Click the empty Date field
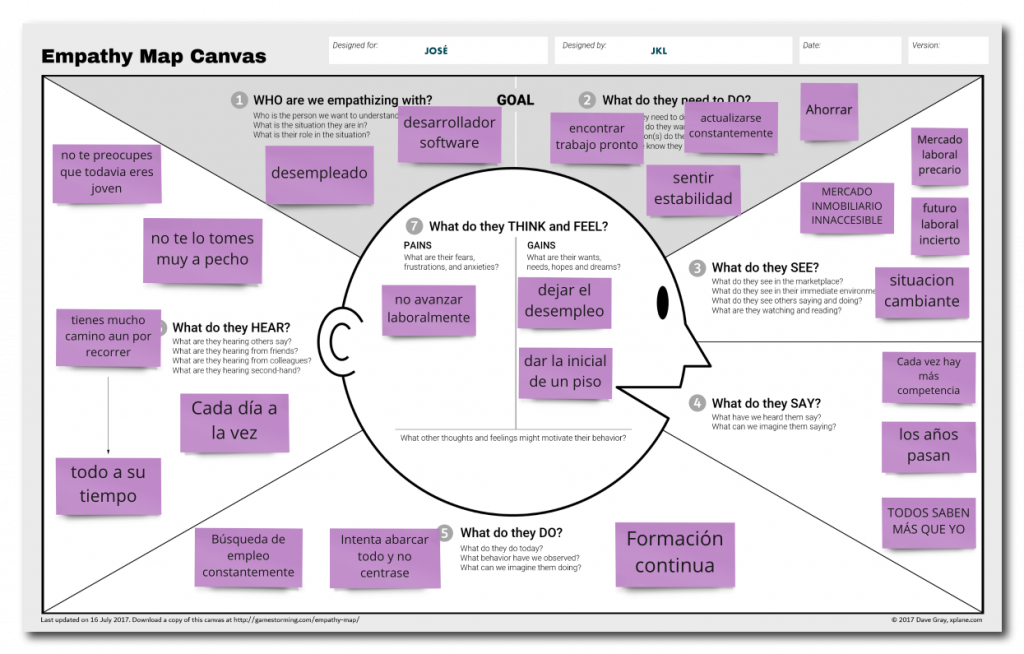1024x654 pixels. [x=850, y=50]
